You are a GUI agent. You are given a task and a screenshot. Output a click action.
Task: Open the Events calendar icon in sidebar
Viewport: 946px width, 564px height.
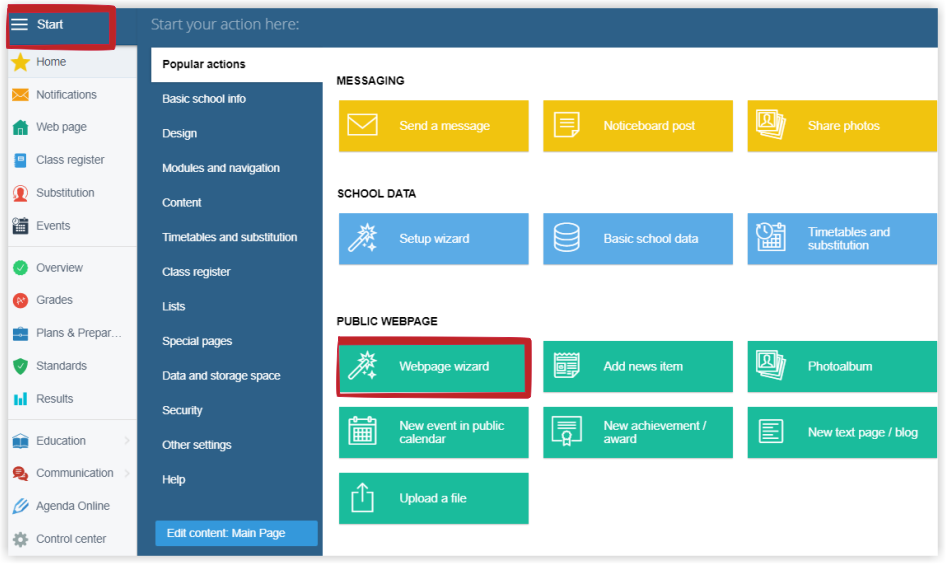point(21,226)
